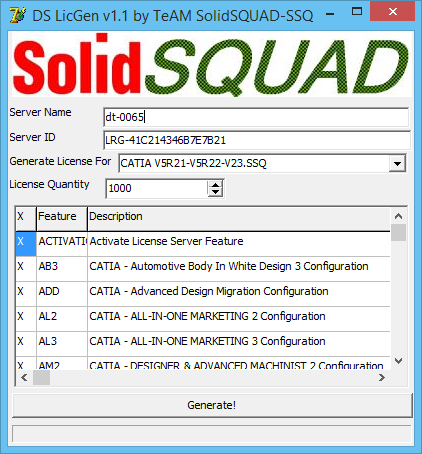Toggle the X mark for AM2 feature
The height and width of the screenshot is (454, 422).
click(x=26, y=363)
